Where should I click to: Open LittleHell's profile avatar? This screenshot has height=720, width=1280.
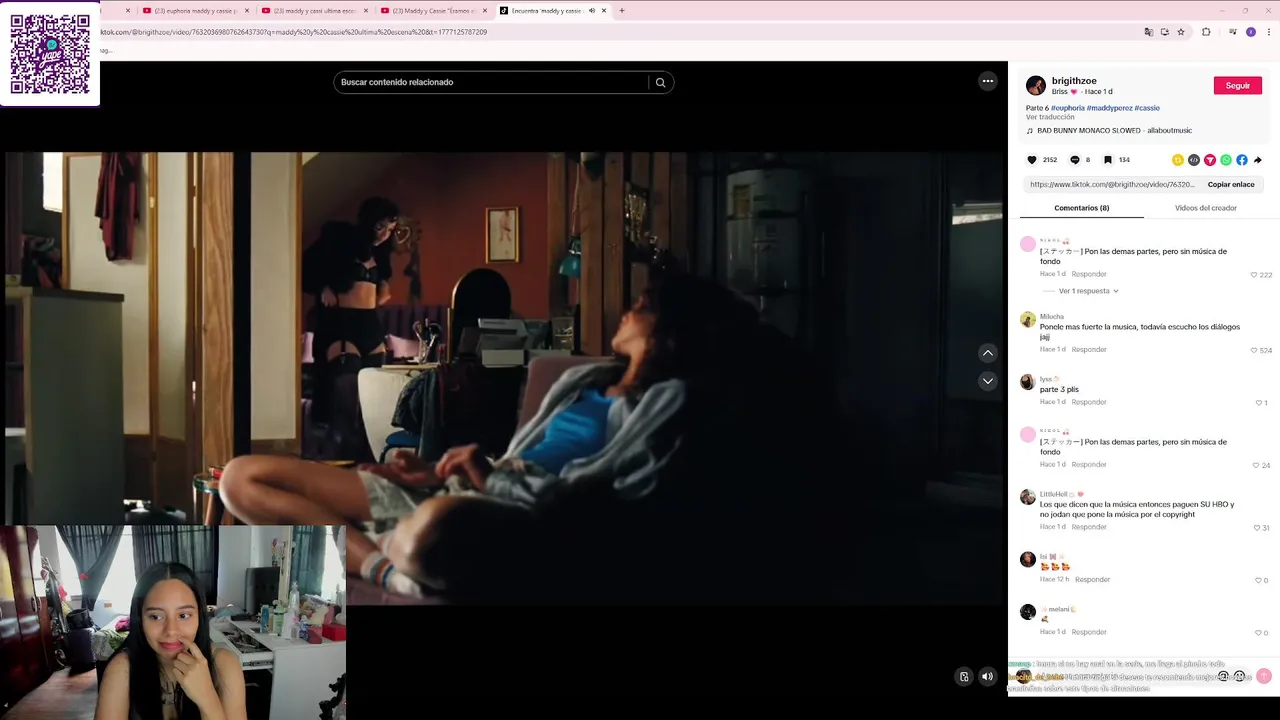1027,497
